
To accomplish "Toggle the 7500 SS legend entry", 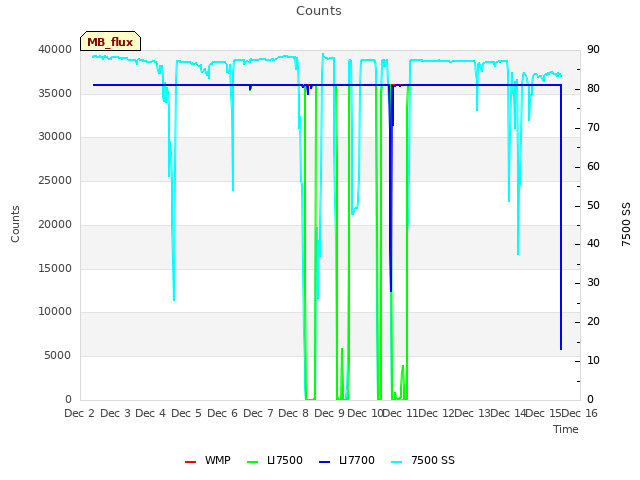I will coord(422,460).
